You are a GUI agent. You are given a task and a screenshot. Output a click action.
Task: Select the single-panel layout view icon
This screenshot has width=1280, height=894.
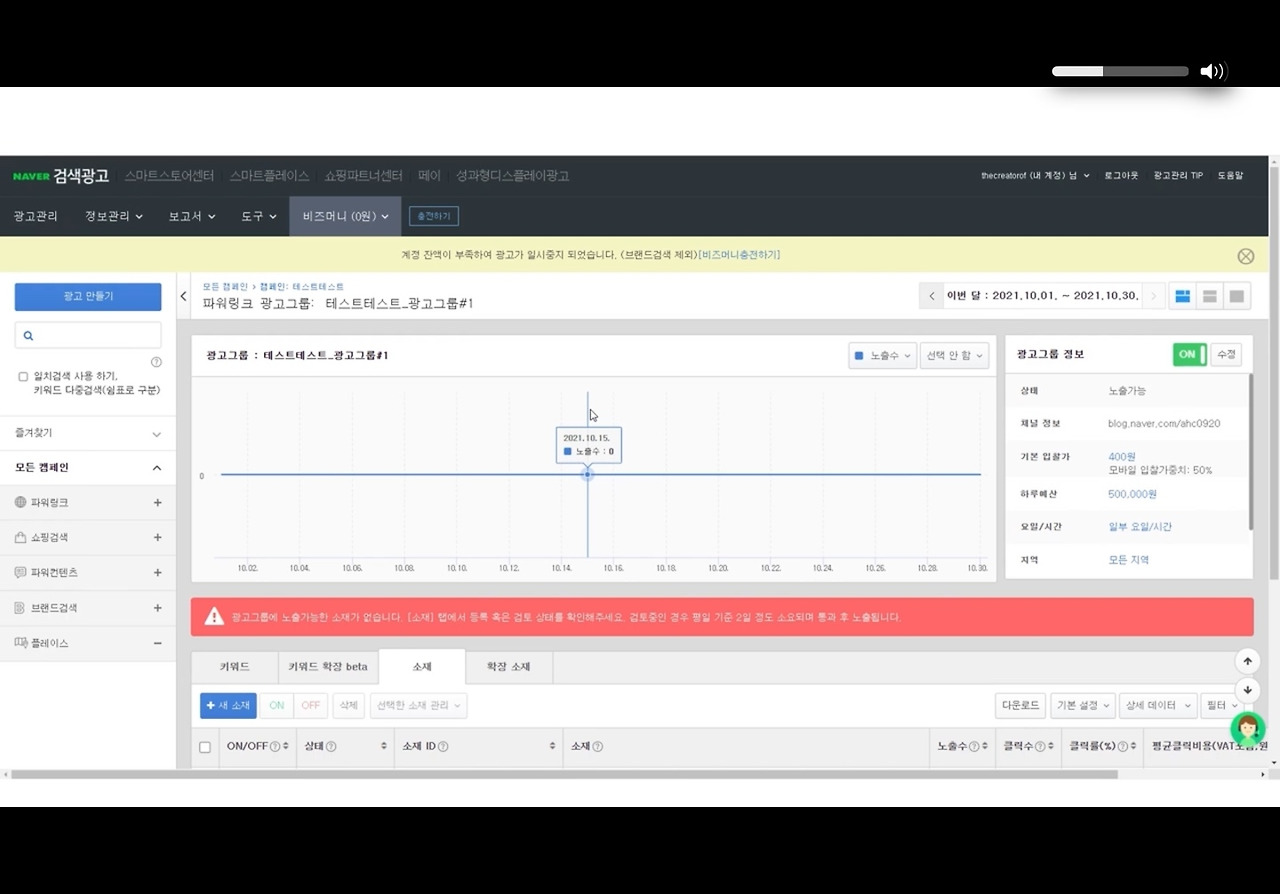click(1237, 296)
